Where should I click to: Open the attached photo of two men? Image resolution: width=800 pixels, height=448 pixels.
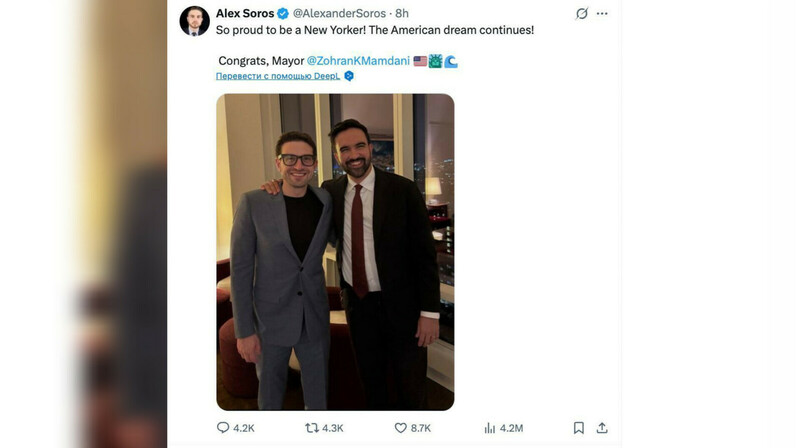click(x=335, y=252)
